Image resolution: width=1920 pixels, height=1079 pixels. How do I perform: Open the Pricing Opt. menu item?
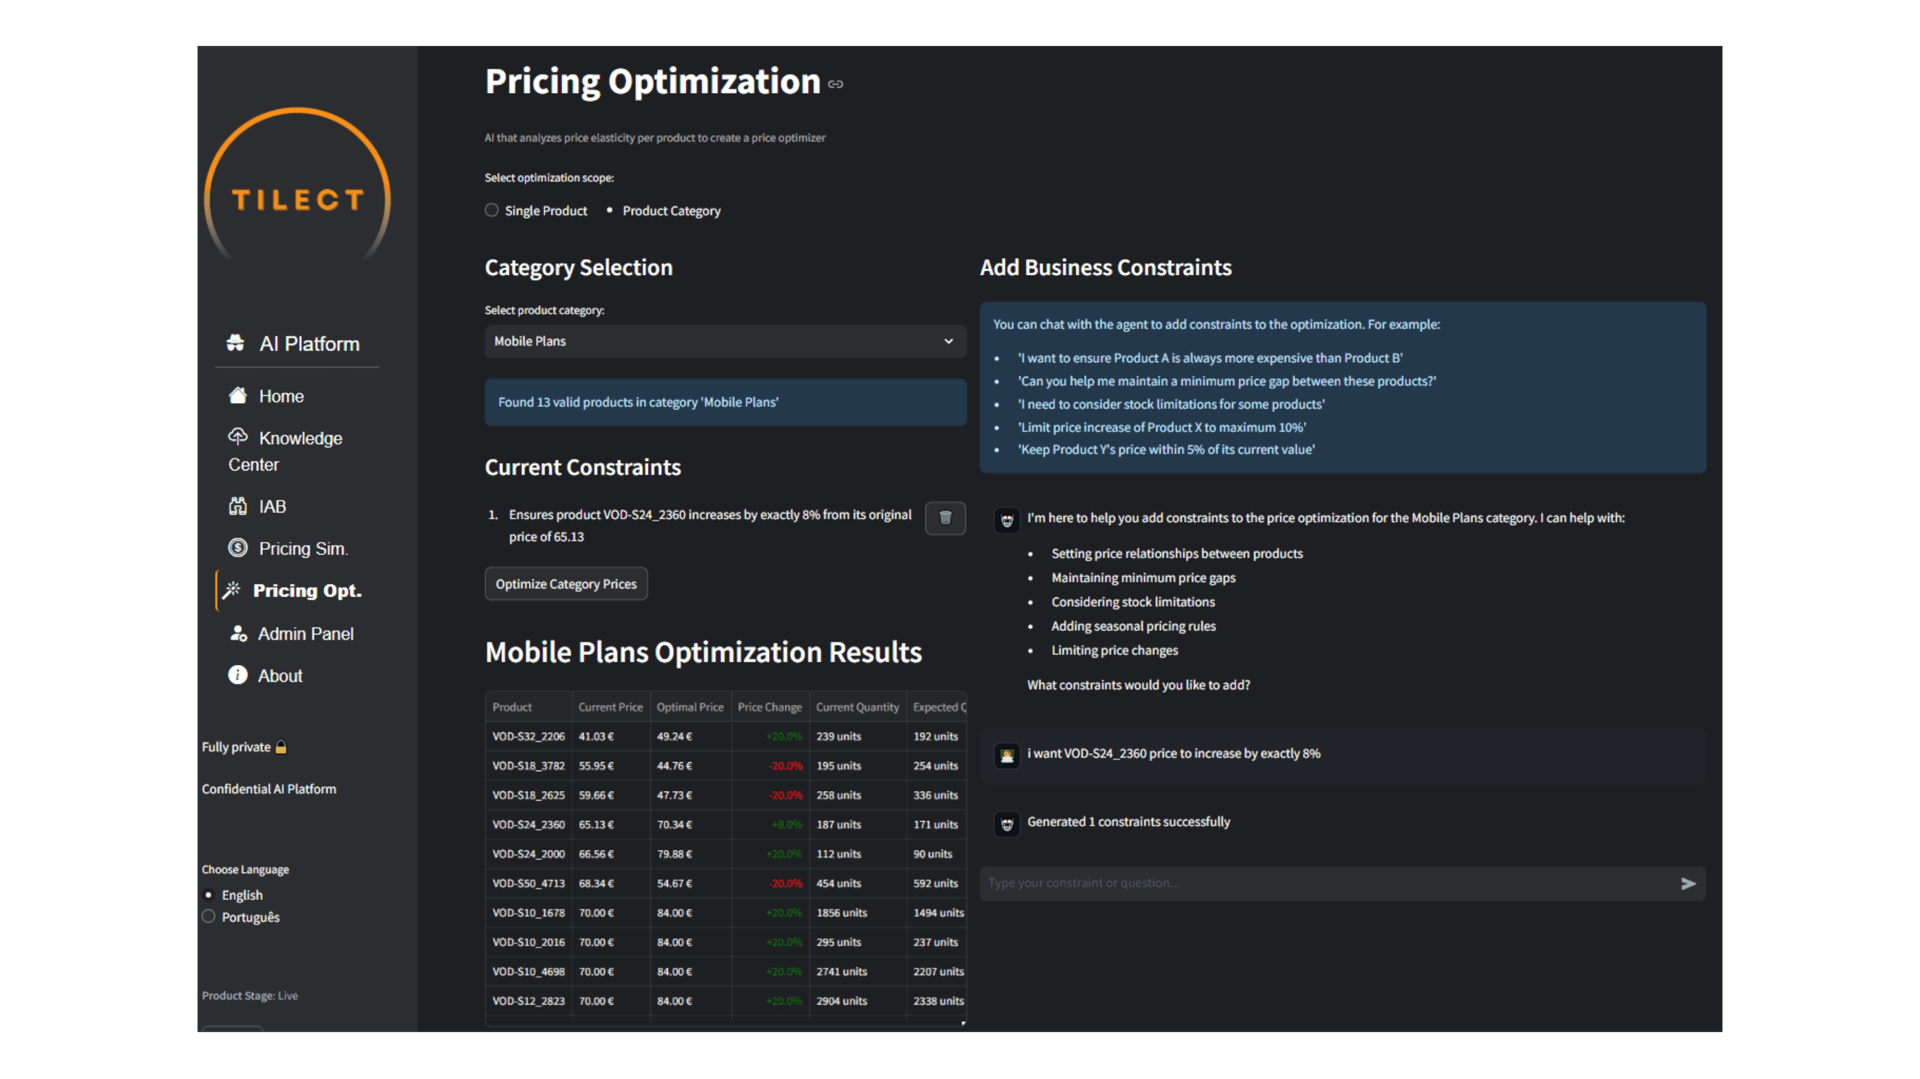point(306,591)
